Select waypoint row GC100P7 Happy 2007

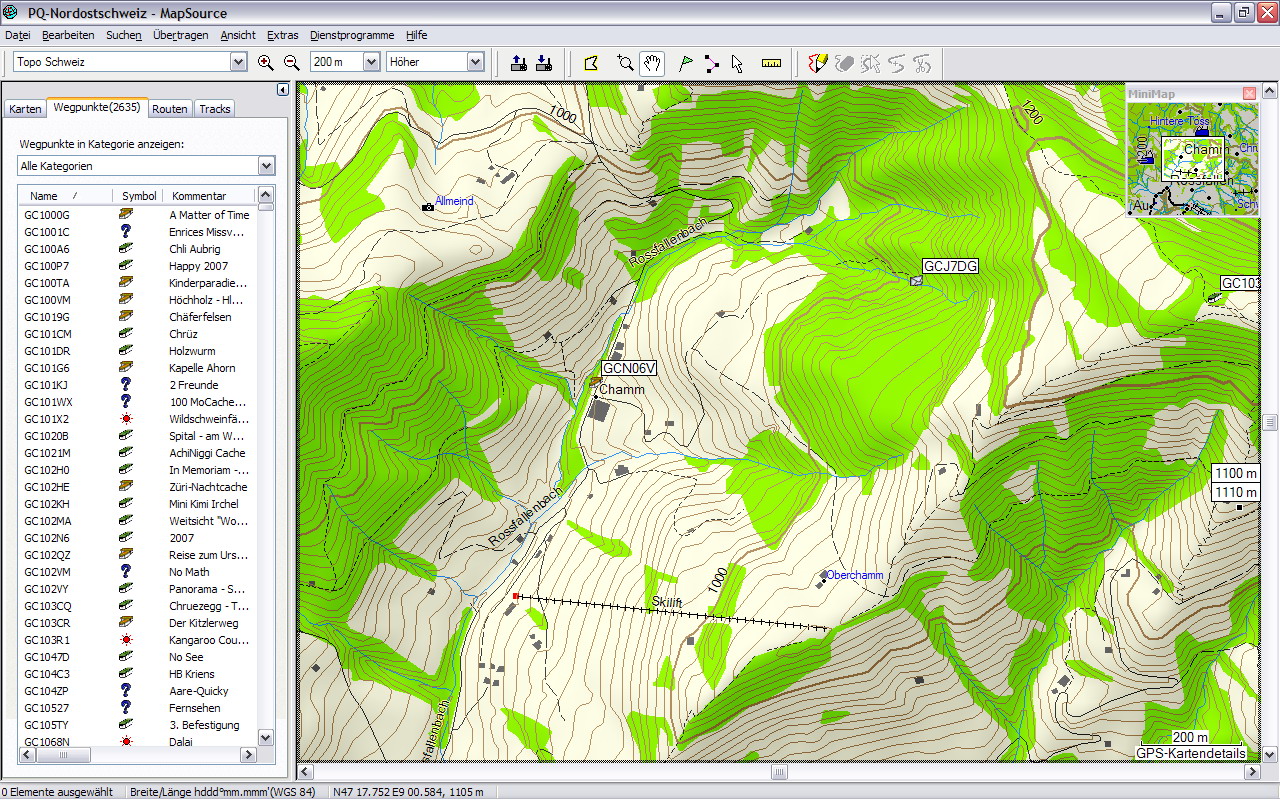click(x=138, y=266)
